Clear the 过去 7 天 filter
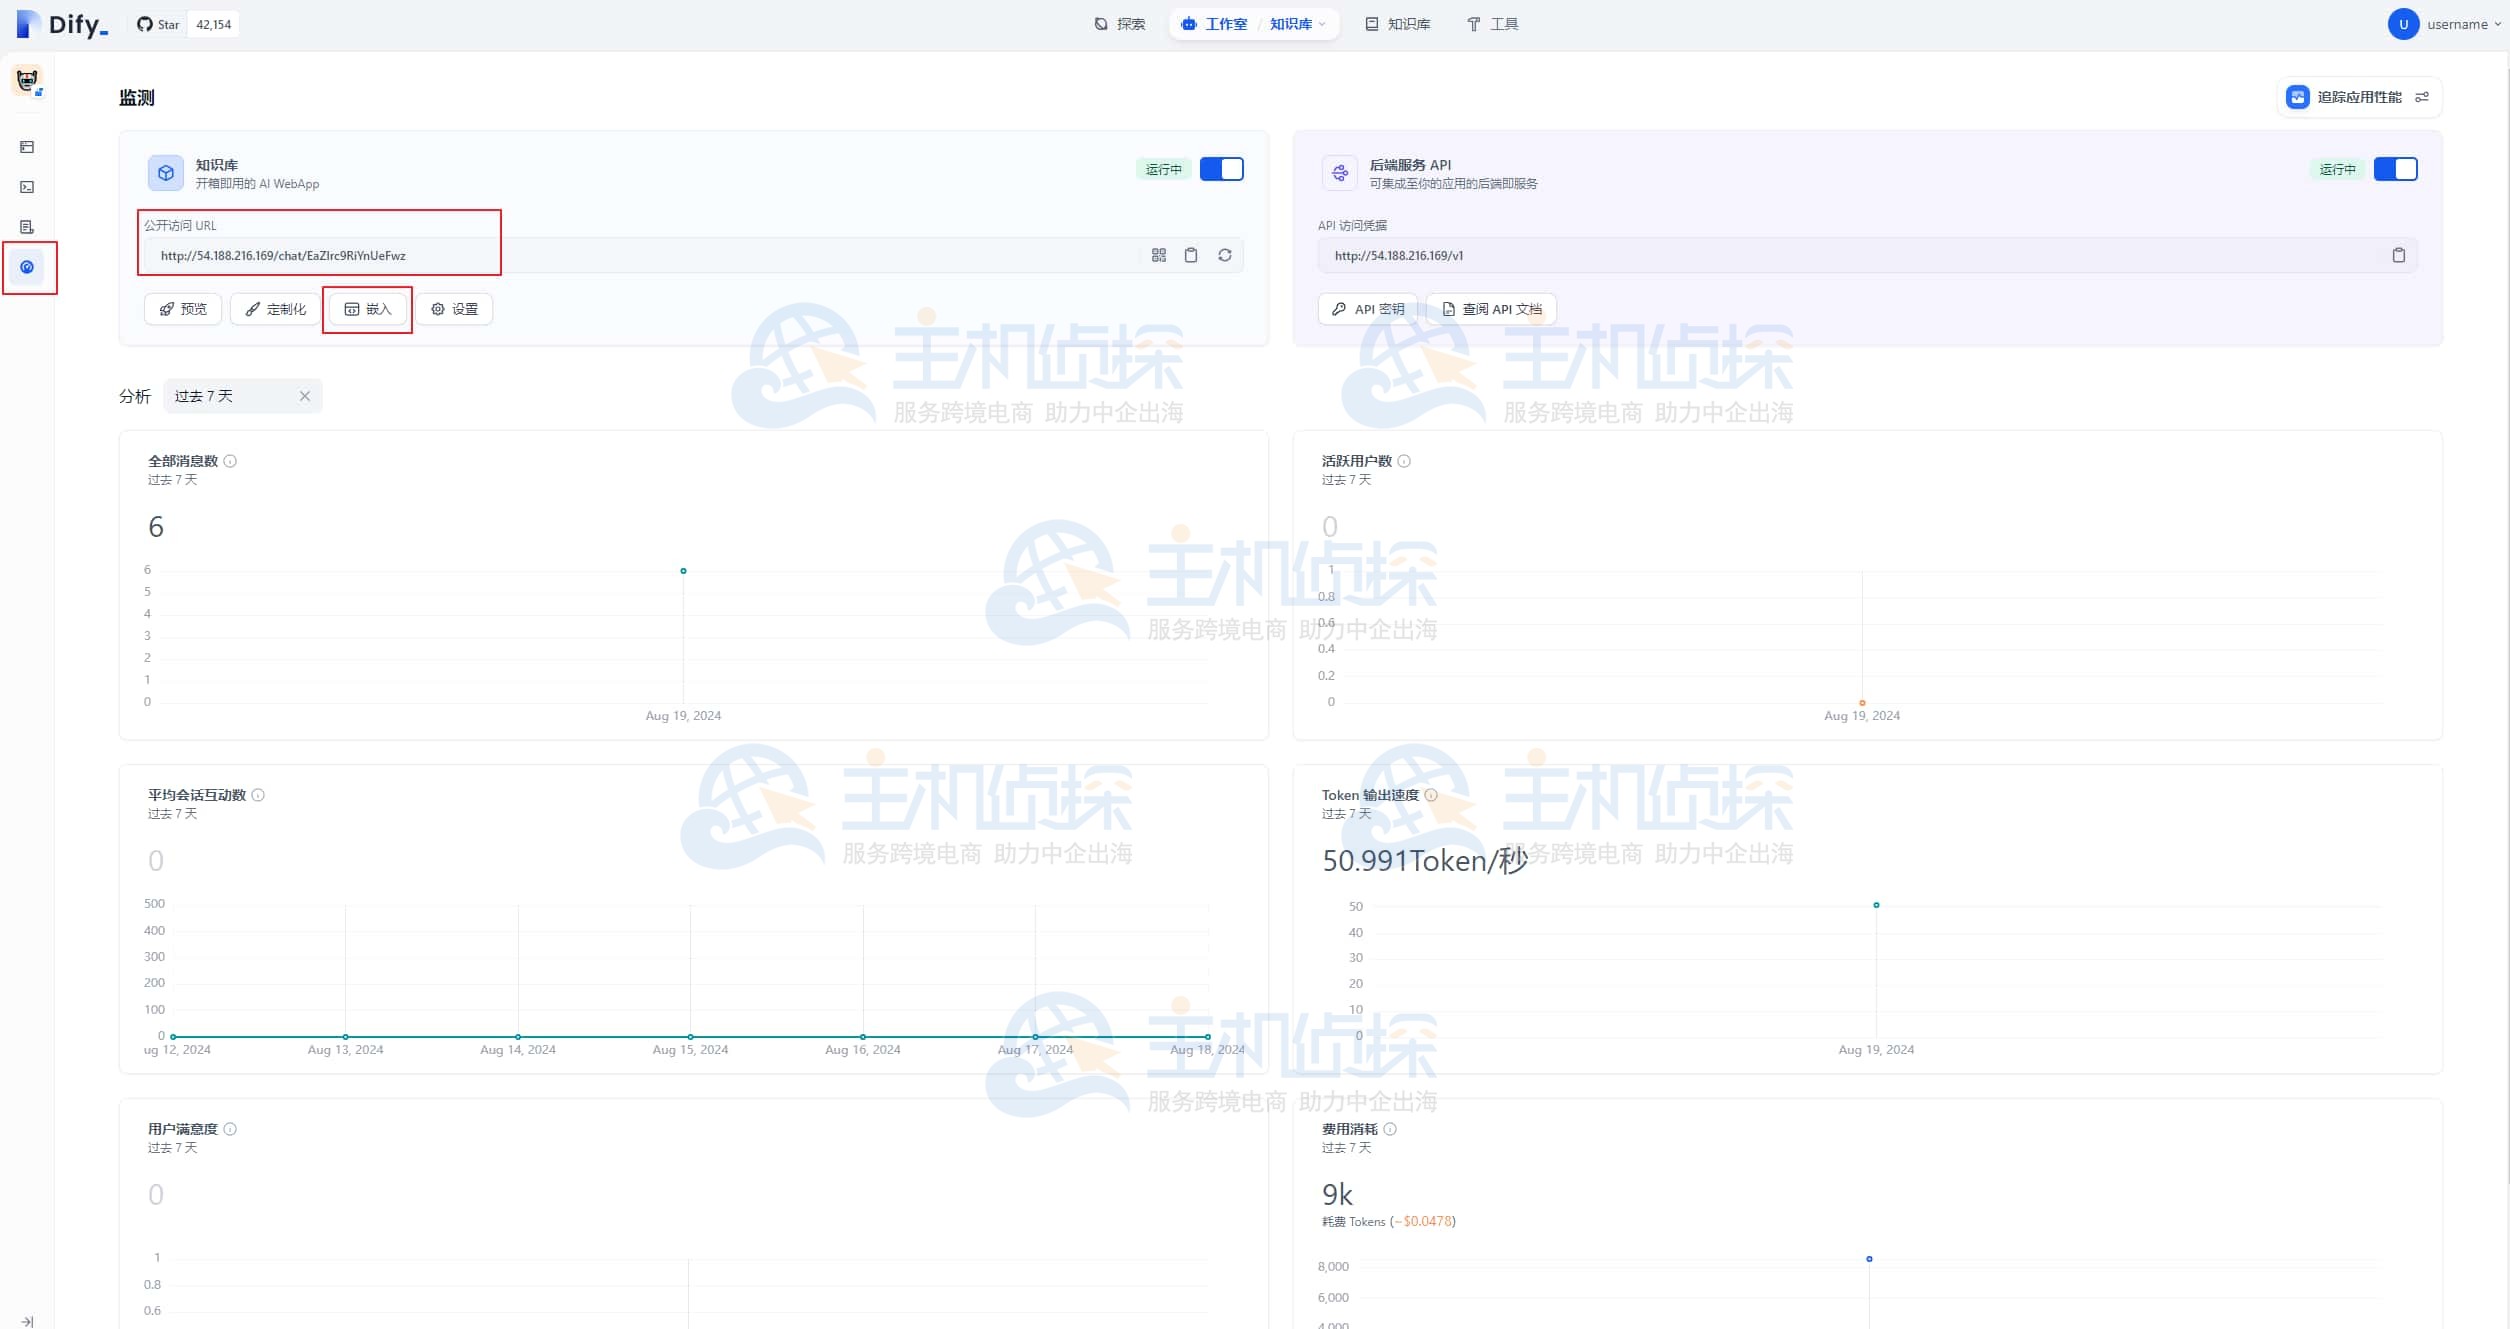Screen dimensions: 2510x1329 305,396
